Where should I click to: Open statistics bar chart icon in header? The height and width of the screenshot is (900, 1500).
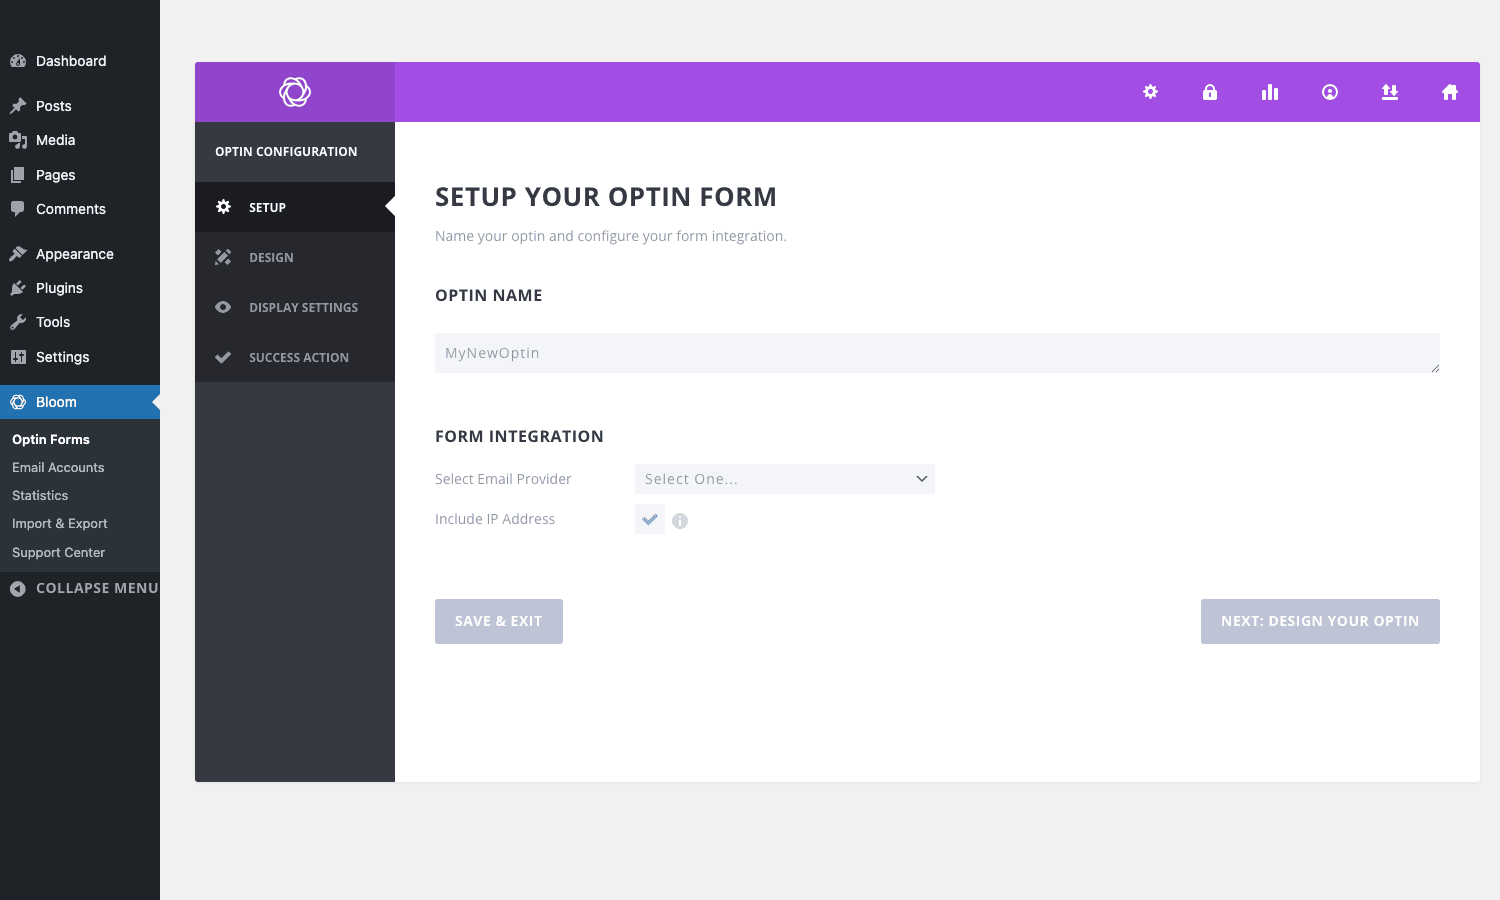click(1270, 92)
